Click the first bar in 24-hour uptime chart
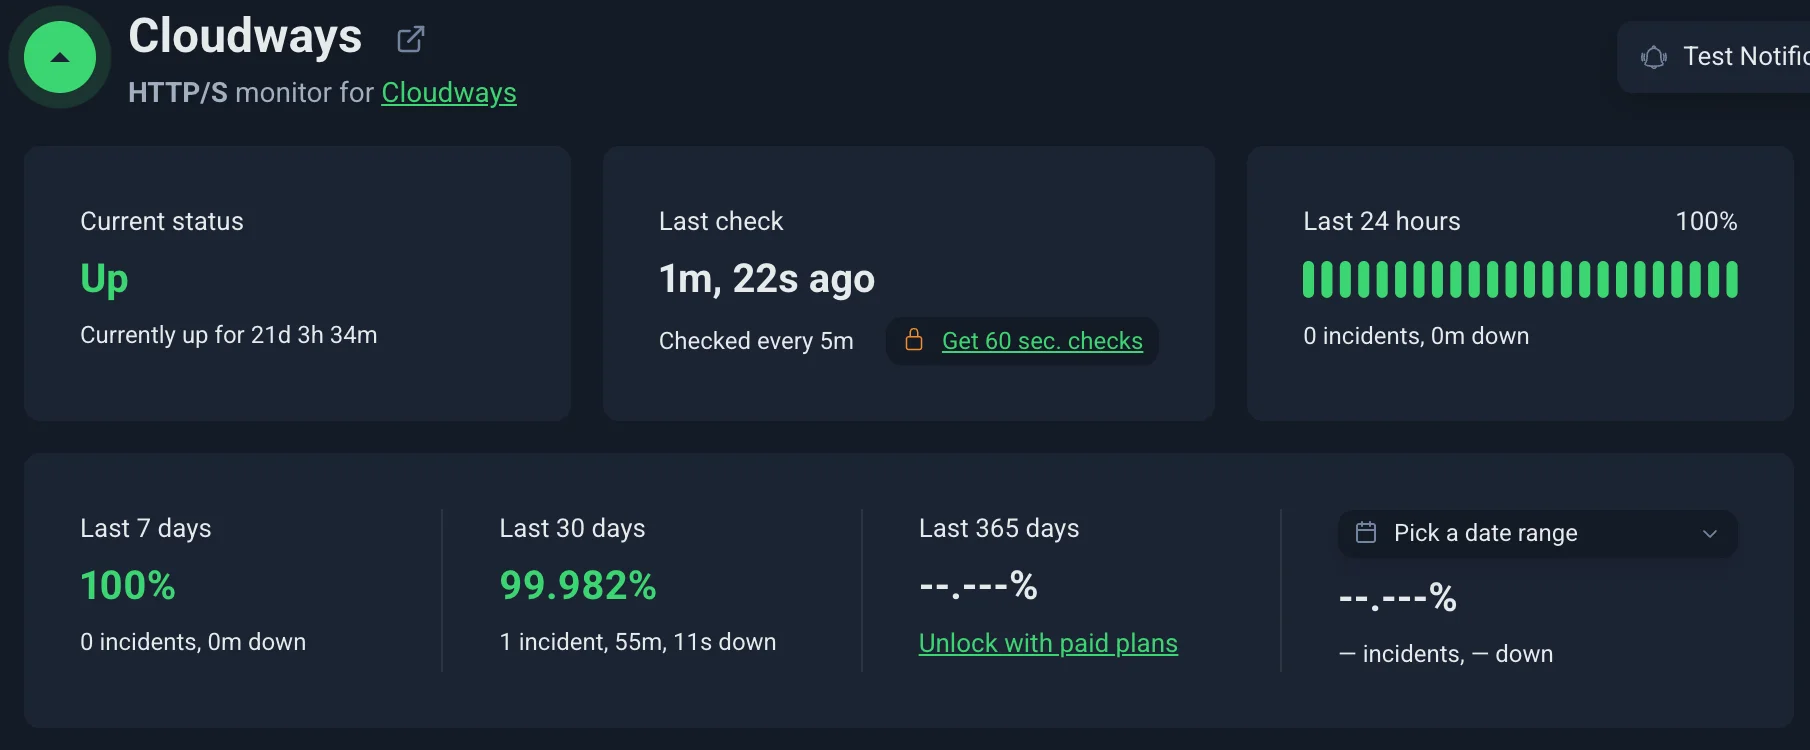Viewport: 1810px width, 750px height. click(1308, 279)
